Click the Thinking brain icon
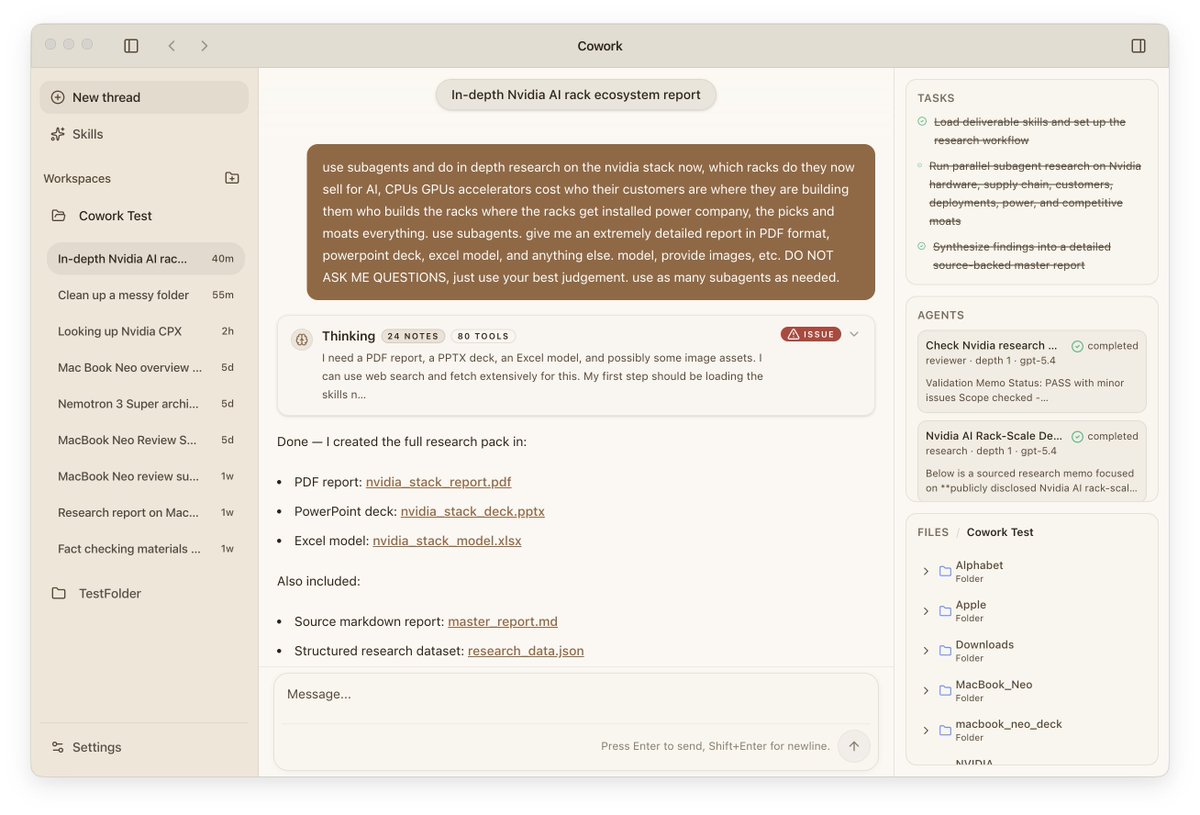The width and height of the screenshot is (1200, 815). pyautogui.click(x=302, y=339)
